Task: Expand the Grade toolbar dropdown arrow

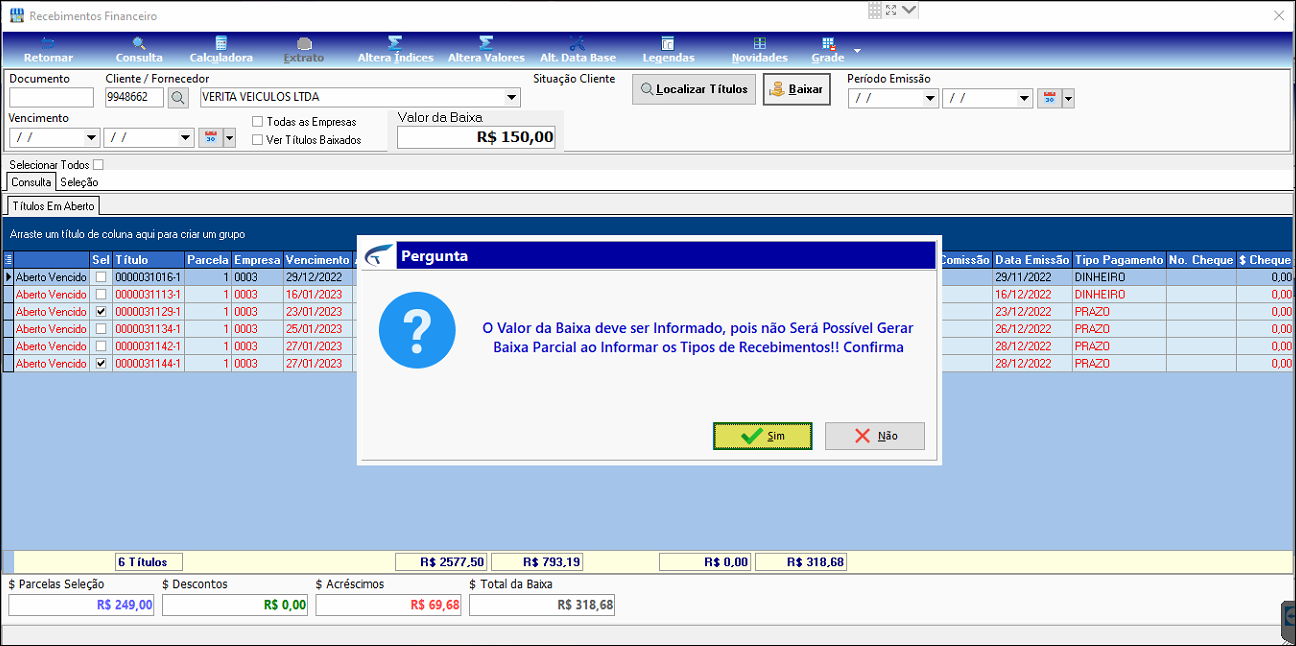Action: (x=856, y=50)
